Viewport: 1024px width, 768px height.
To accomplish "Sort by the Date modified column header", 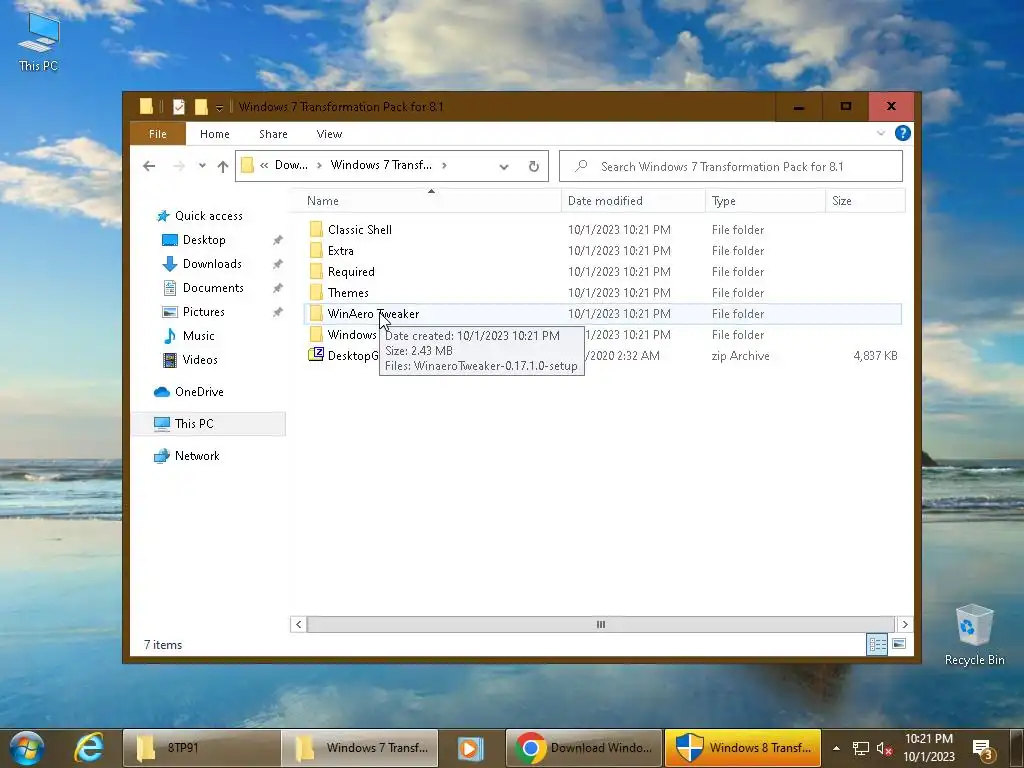I will click(x=633, y=200).
